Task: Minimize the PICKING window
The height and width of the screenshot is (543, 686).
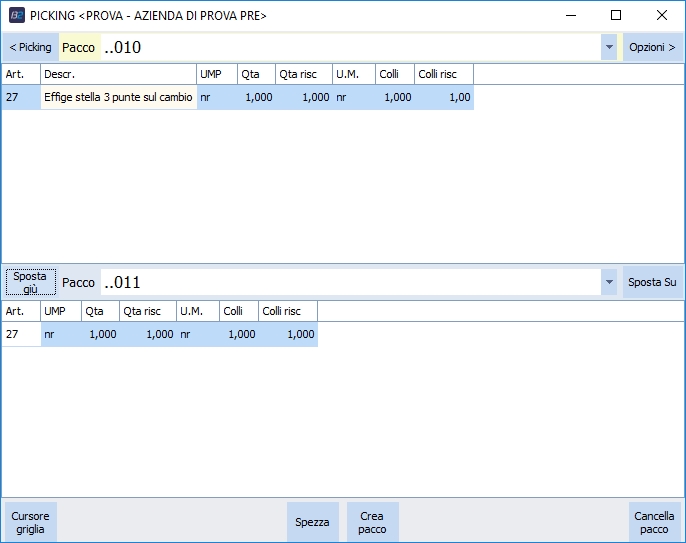Action: tap(571, 15)
